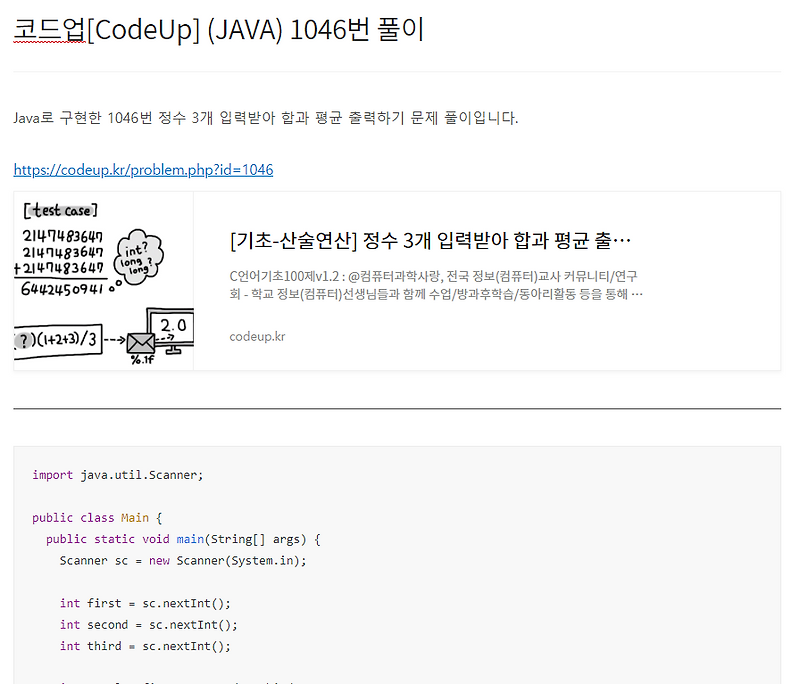The height and width of the screenshot is (684, 800).
Task: Open the embedded codeup.kr link preview card
Action: [x=400, y=280]
